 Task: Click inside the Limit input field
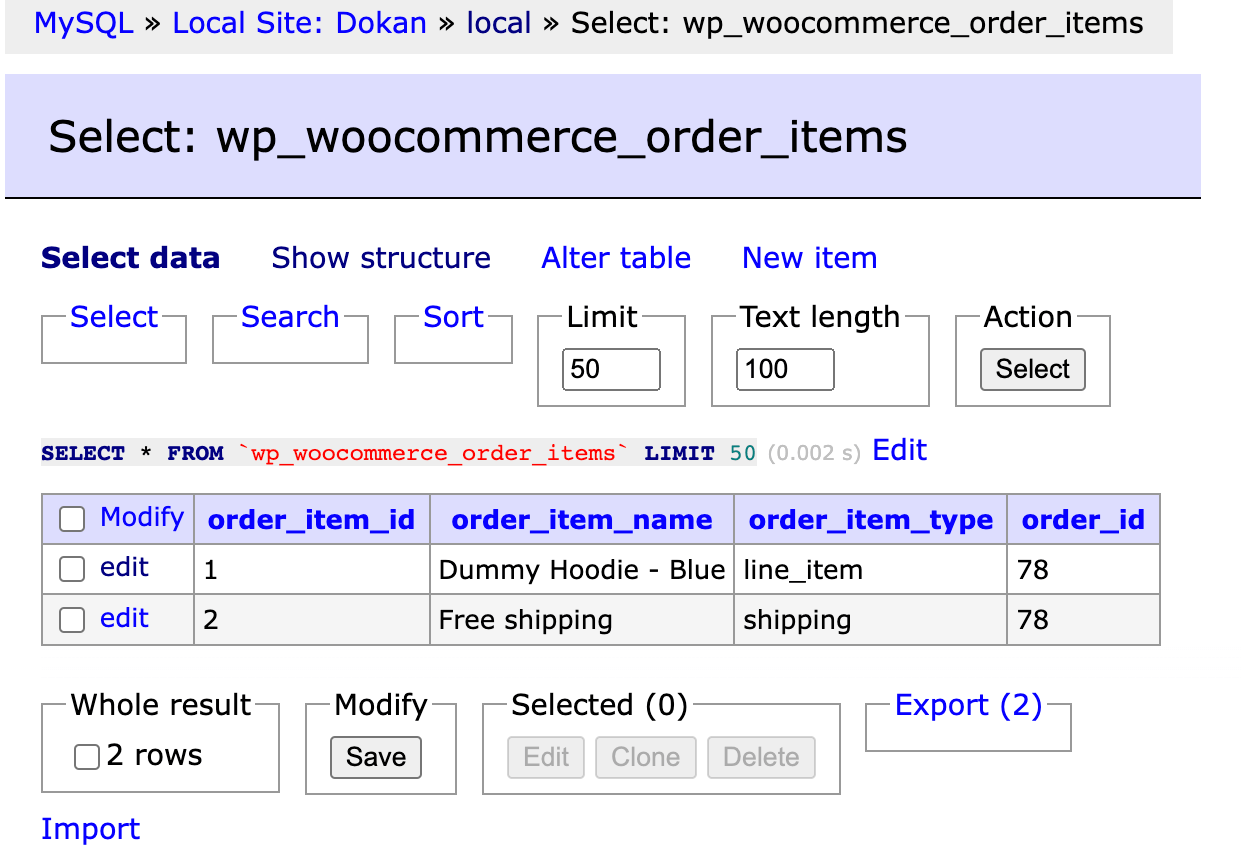click(611, 369)
